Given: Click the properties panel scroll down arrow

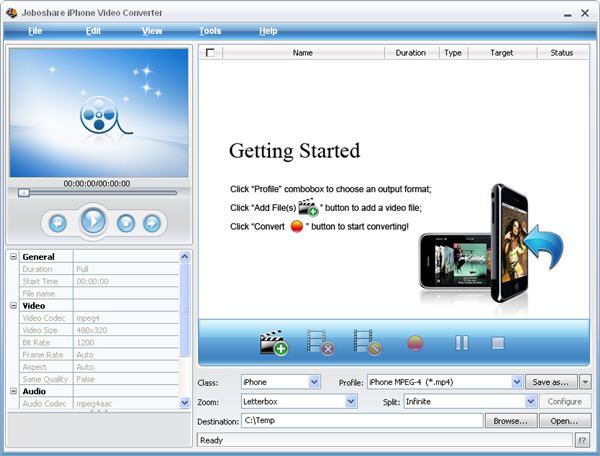Looking at the screenshot, I should tap(184, 402).
